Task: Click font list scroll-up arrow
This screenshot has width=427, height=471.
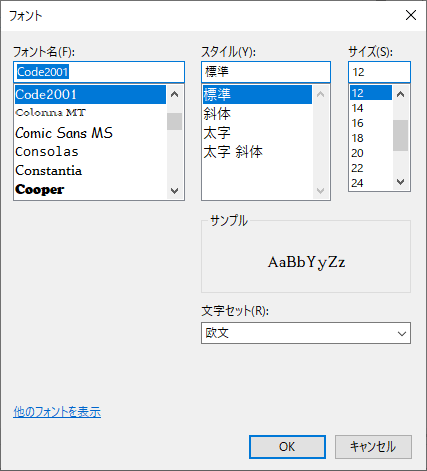Action: click(174, 94)
